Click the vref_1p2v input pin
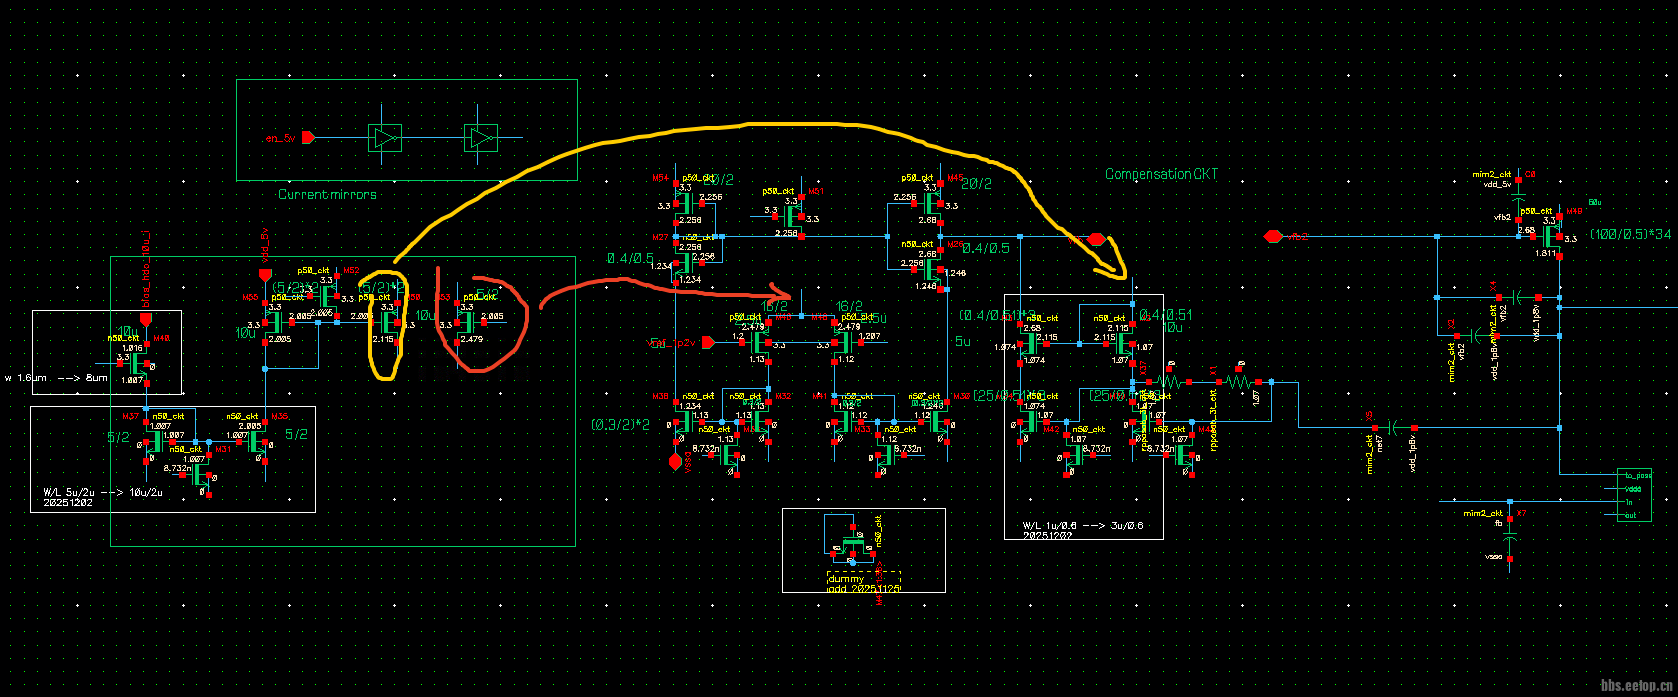The image size is (1678, 697). pos(707,343)
